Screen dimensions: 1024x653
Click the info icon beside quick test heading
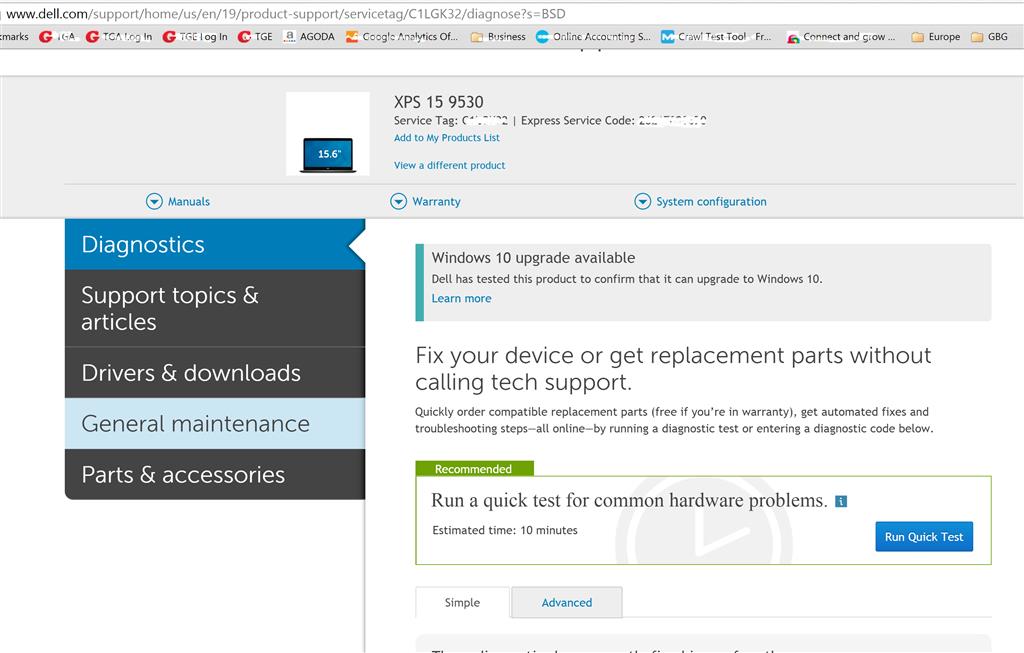841,502
